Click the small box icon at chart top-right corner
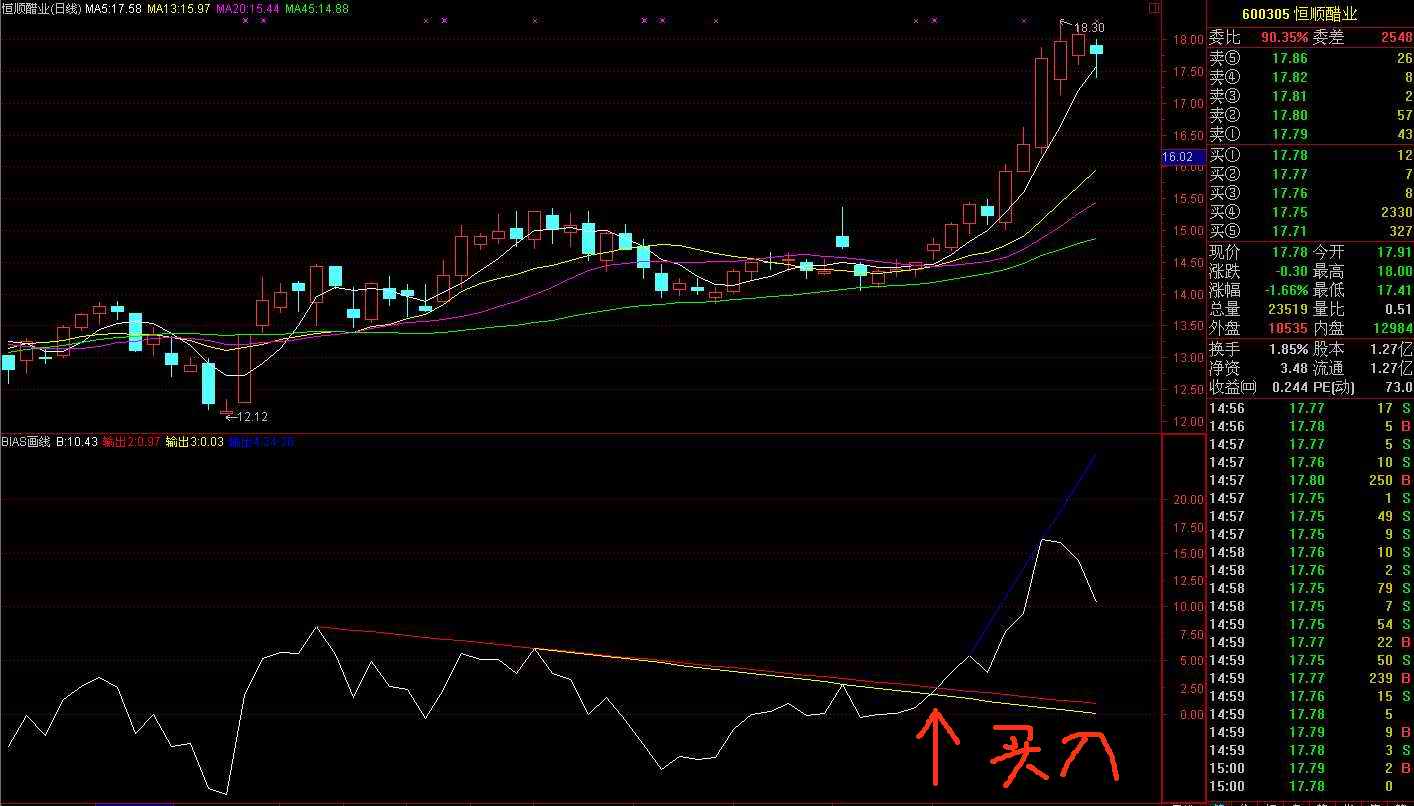 click(1155, 9)
